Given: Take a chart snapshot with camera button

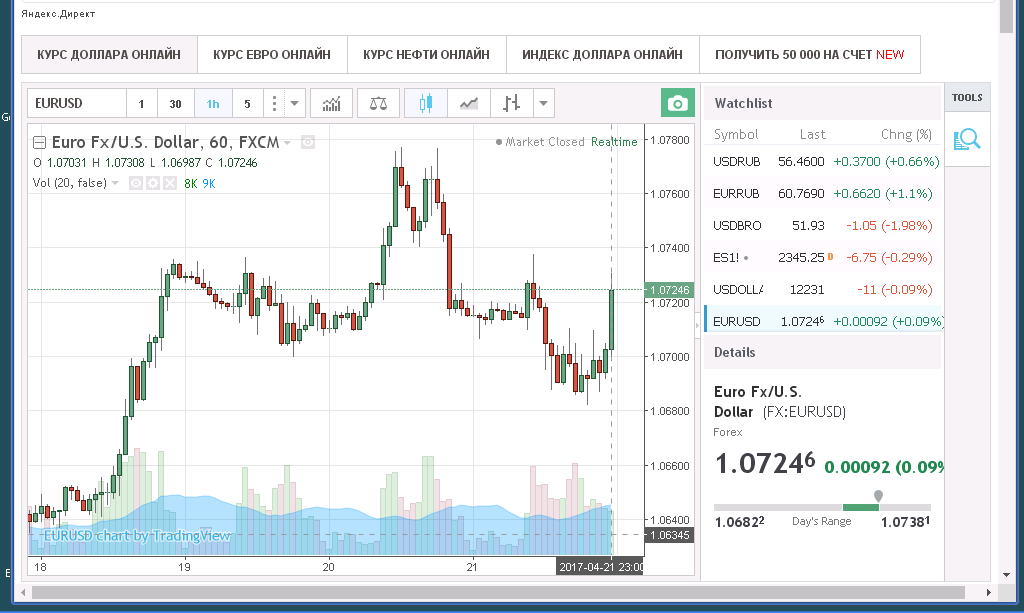Looking at the screenshot, I should pyautogui.click(x=677, y=103).
